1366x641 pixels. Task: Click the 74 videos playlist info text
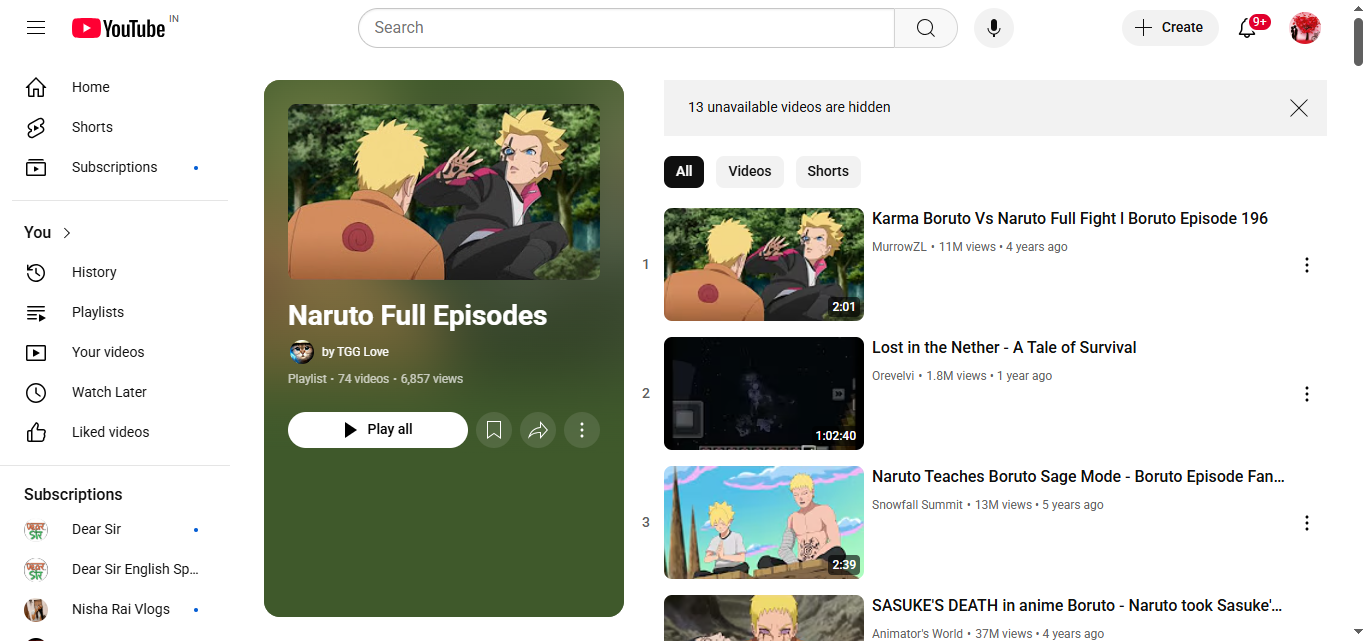(x=363, y=379)
